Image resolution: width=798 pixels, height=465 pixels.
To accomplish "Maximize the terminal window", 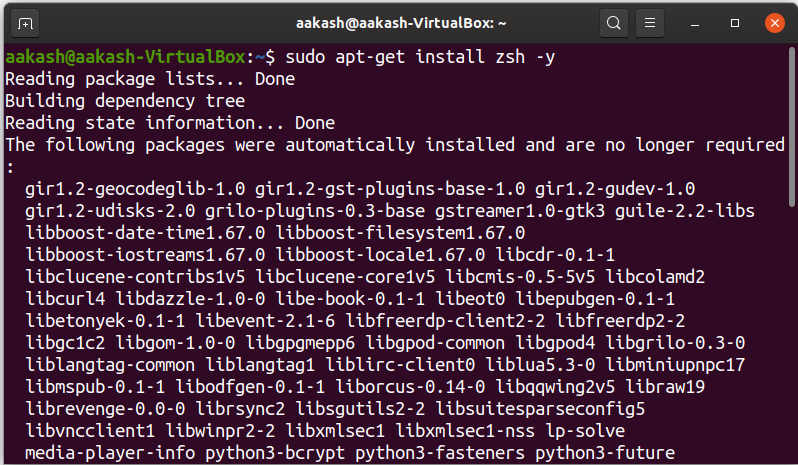I will [734, 23].
